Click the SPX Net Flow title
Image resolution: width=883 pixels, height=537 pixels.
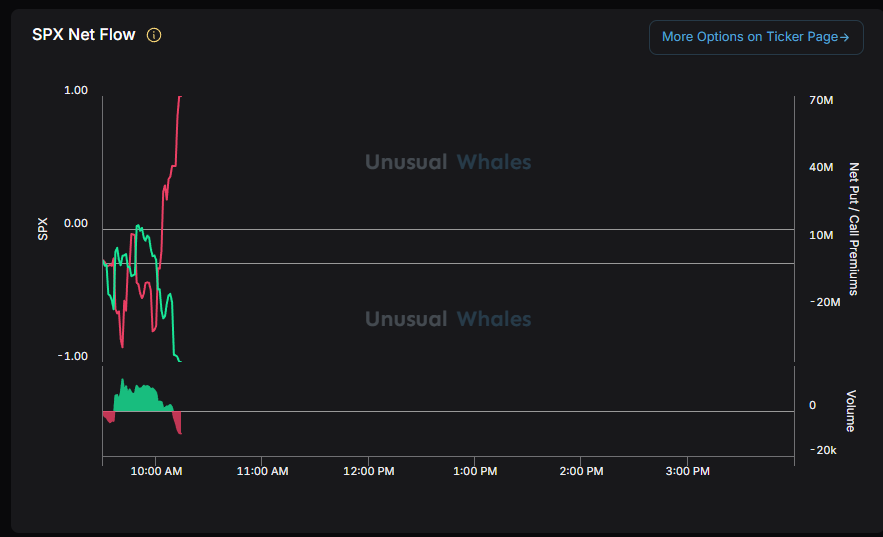(x=83, y=35)
